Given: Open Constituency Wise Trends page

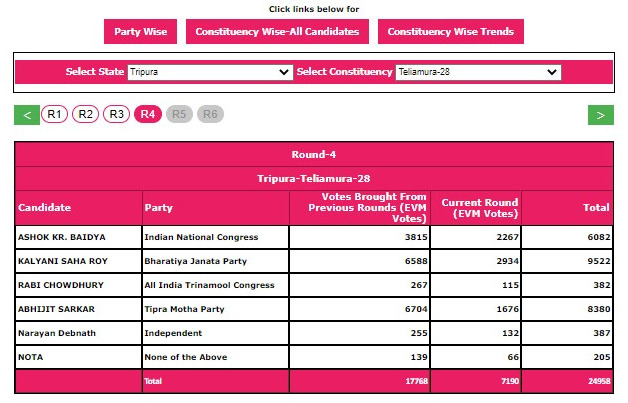Looking at the screenshot, I should pos(450,32).
